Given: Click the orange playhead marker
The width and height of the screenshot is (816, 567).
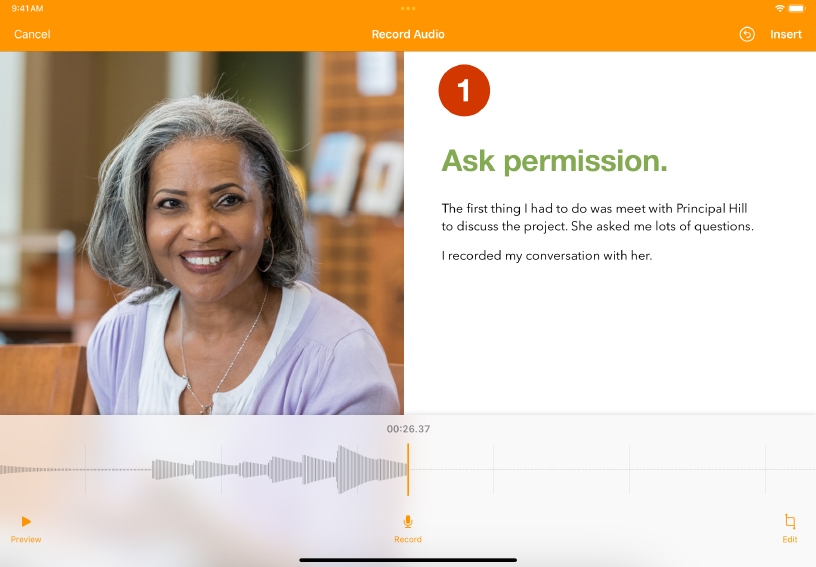Looking at the screenshot, I should coord(408,470).
